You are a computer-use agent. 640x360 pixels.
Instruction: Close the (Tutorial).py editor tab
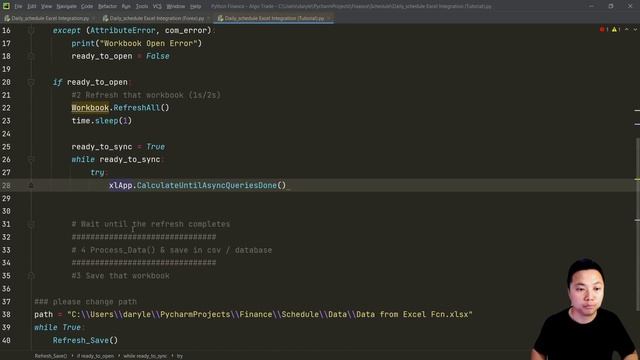click(329, 18)
